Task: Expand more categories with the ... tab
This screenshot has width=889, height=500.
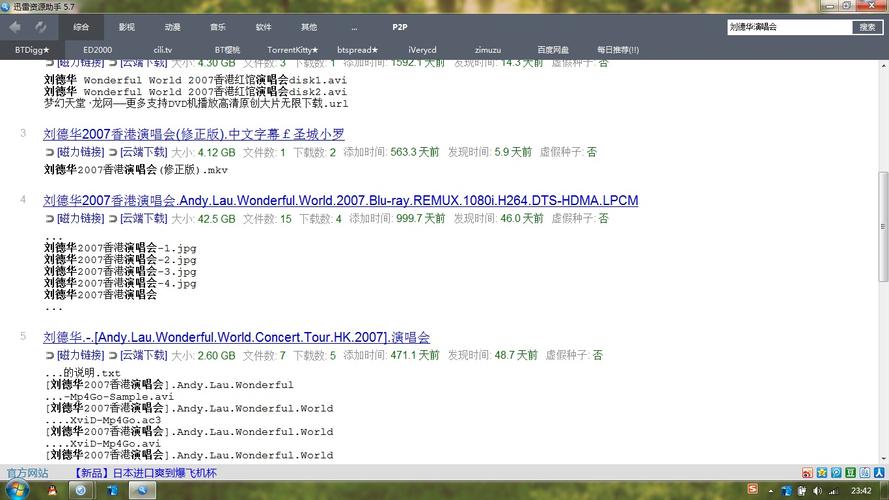Action: [353, 27]
